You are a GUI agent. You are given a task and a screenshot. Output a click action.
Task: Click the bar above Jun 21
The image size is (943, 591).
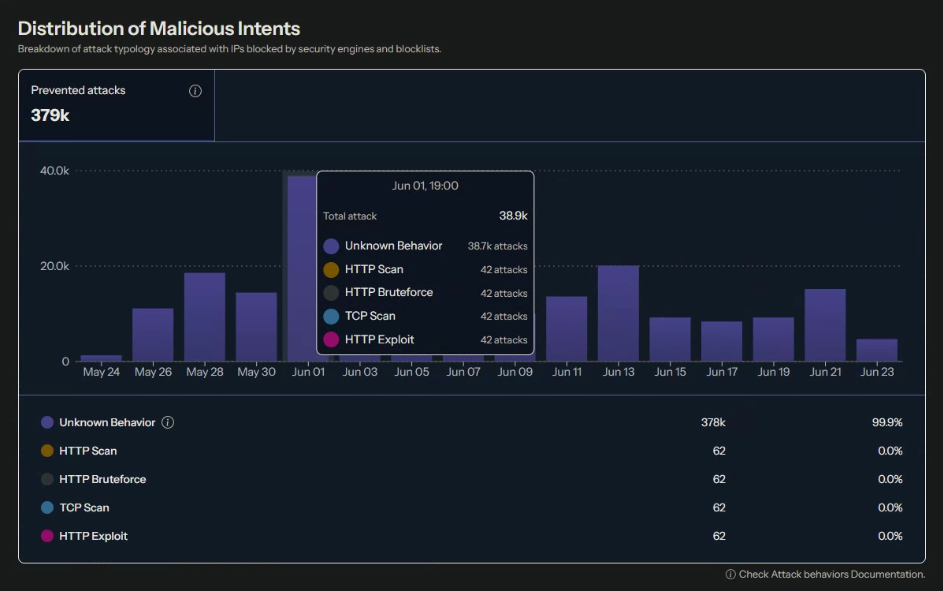click(825, 325)
